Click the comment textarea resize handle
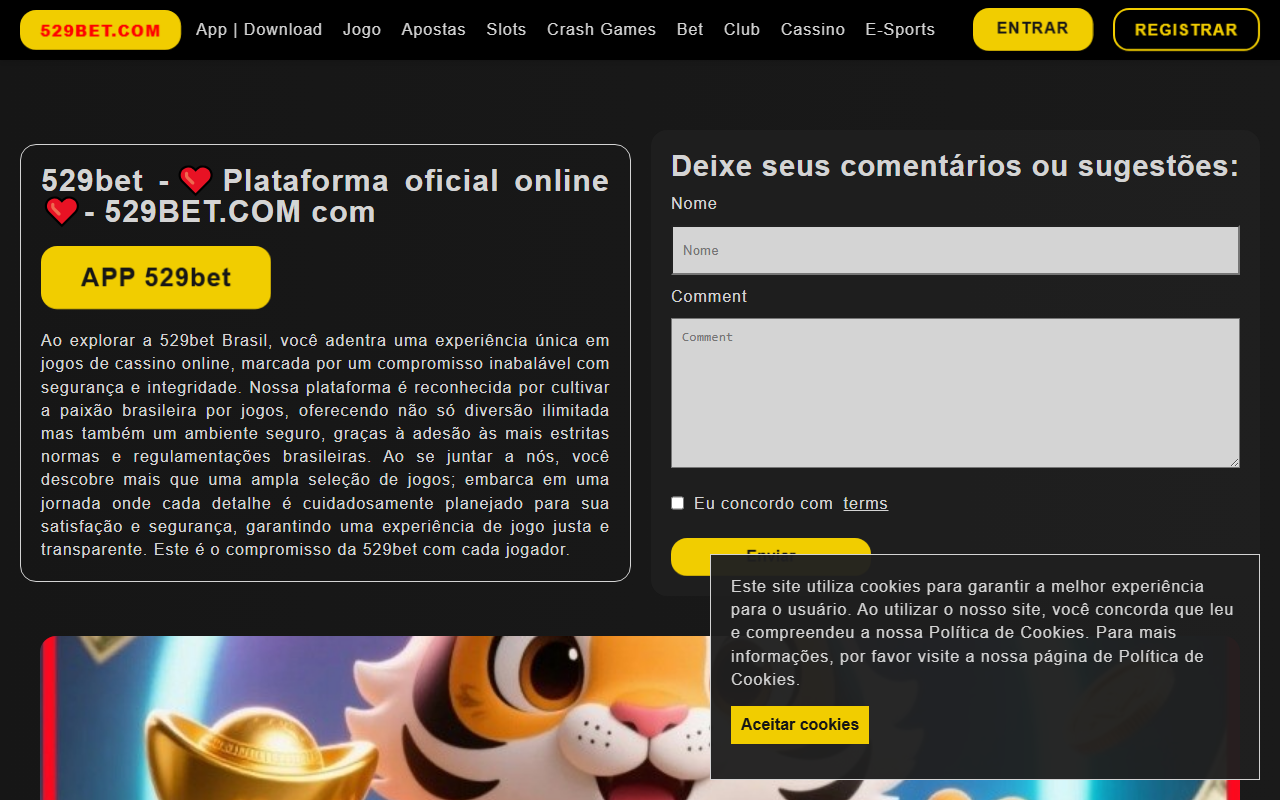The height and width of the screenshot is (800, 1280). point(1234,462)
